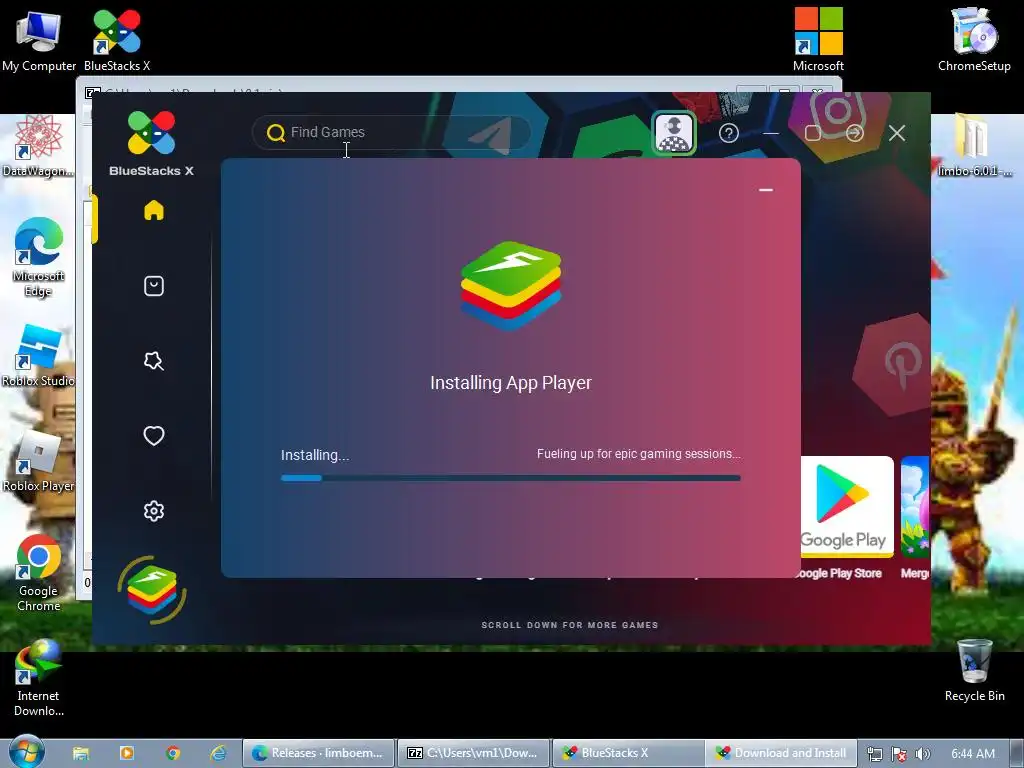
Task: Open the Windows Start button
Action: (26, 752)
